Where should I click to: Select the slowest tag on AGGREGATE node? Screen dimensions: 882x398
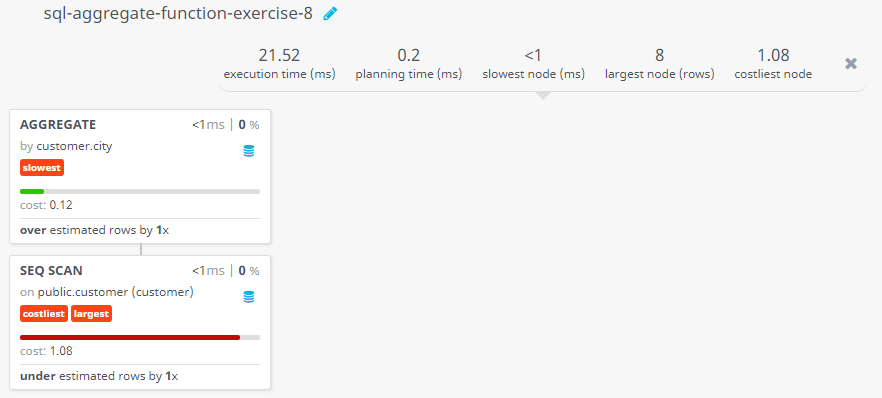pyautogui.click(x=42, y=168)
